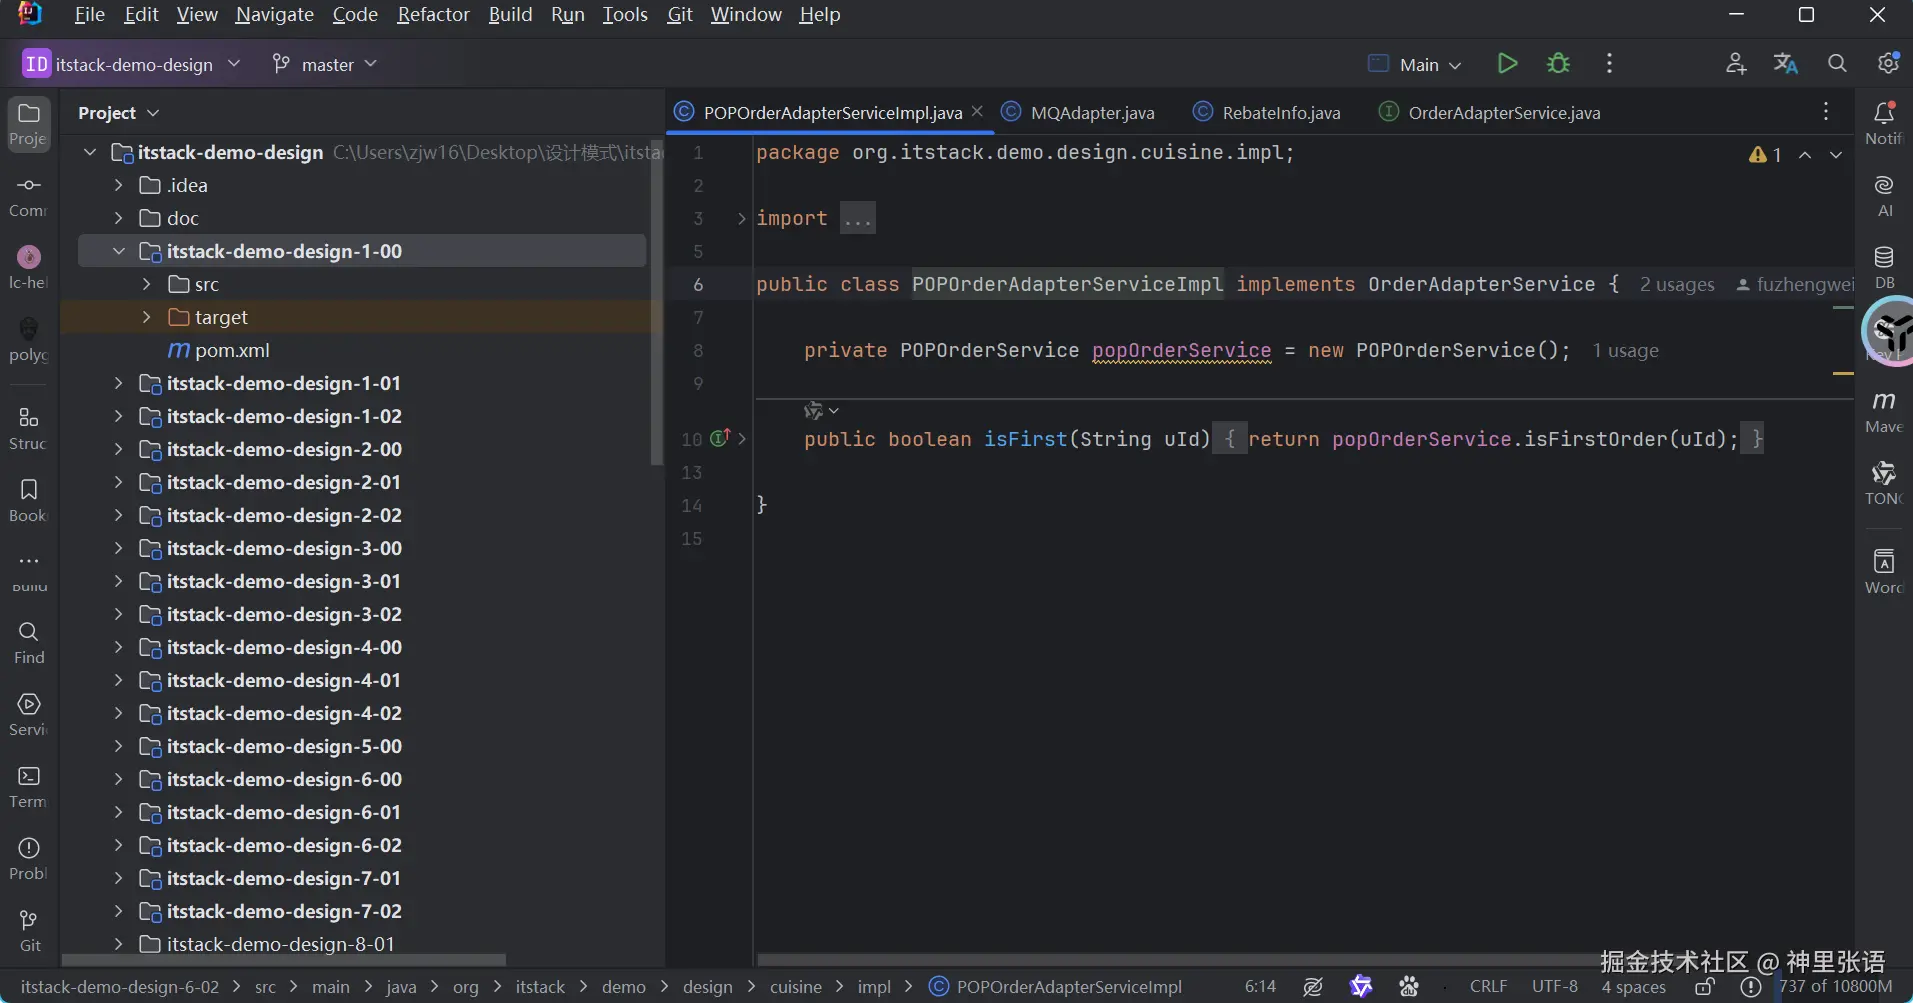The image size is (1913, 1003).
Task: Change CRLF line separator in status bar
Action: (1488, 987)
